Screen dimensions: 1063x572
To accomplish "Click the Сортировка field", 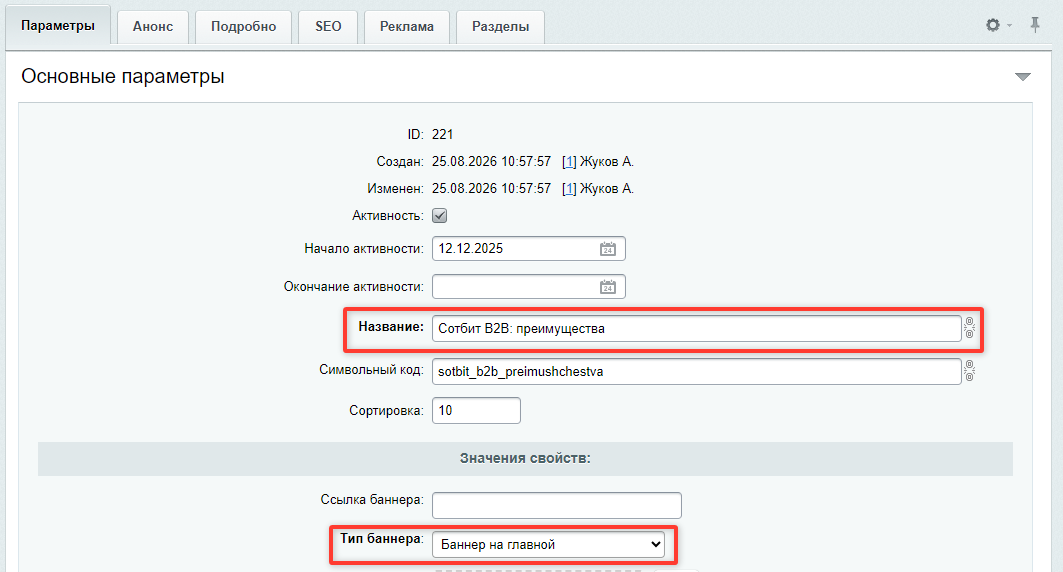I will click(x=477, y=411).
